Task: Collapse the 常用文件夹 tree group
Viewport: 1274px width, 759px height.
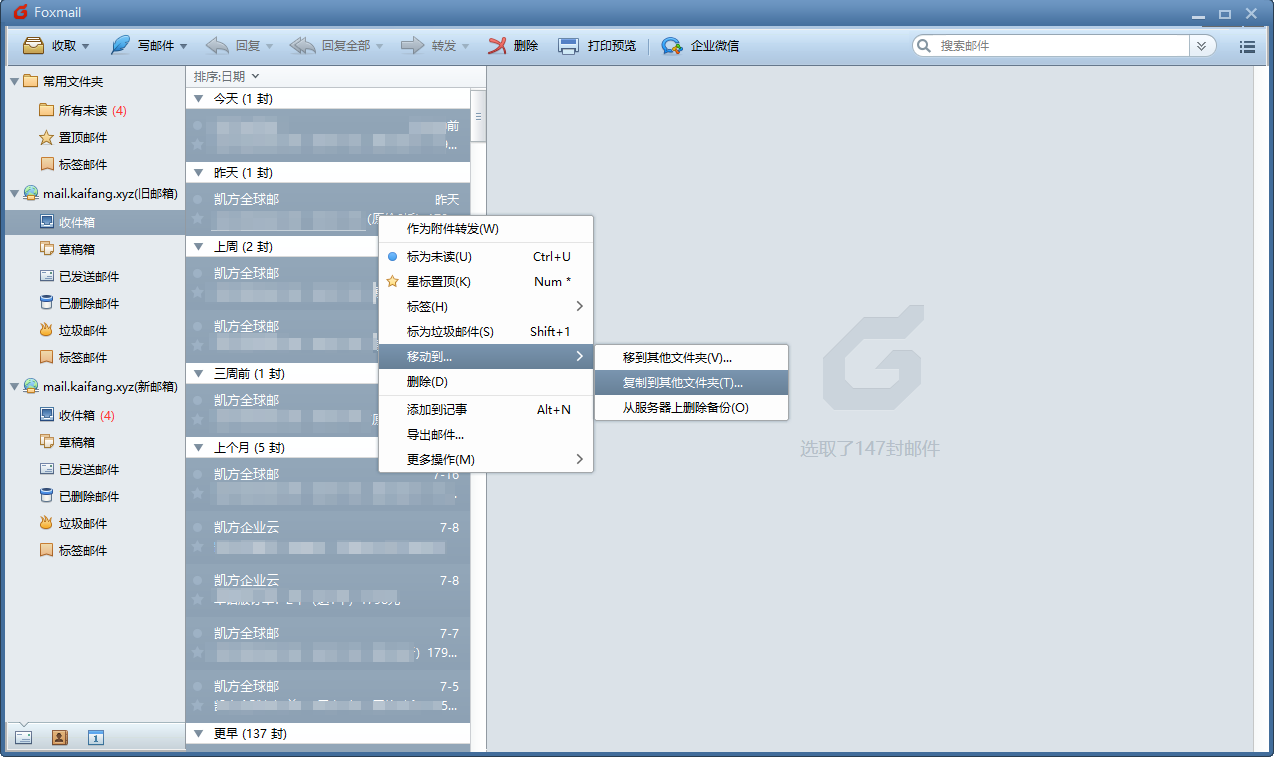Action: (14, 81)
